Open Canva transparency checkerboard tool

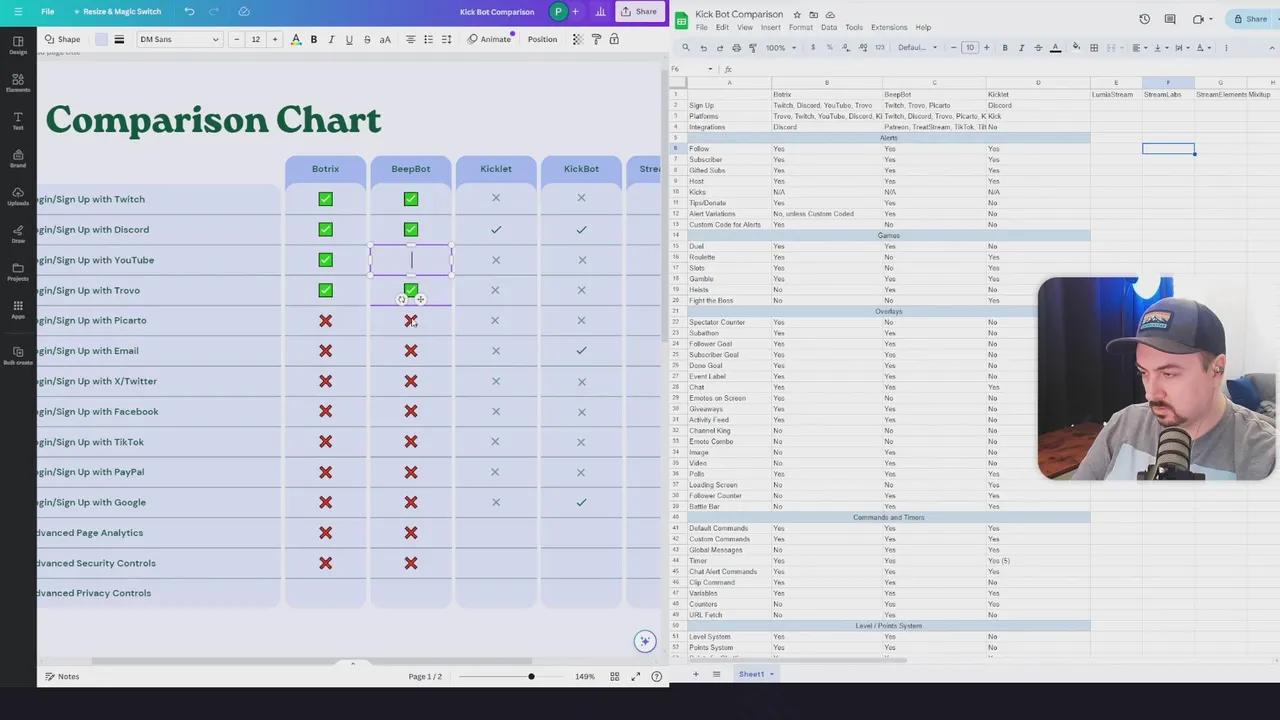(577, 39)
